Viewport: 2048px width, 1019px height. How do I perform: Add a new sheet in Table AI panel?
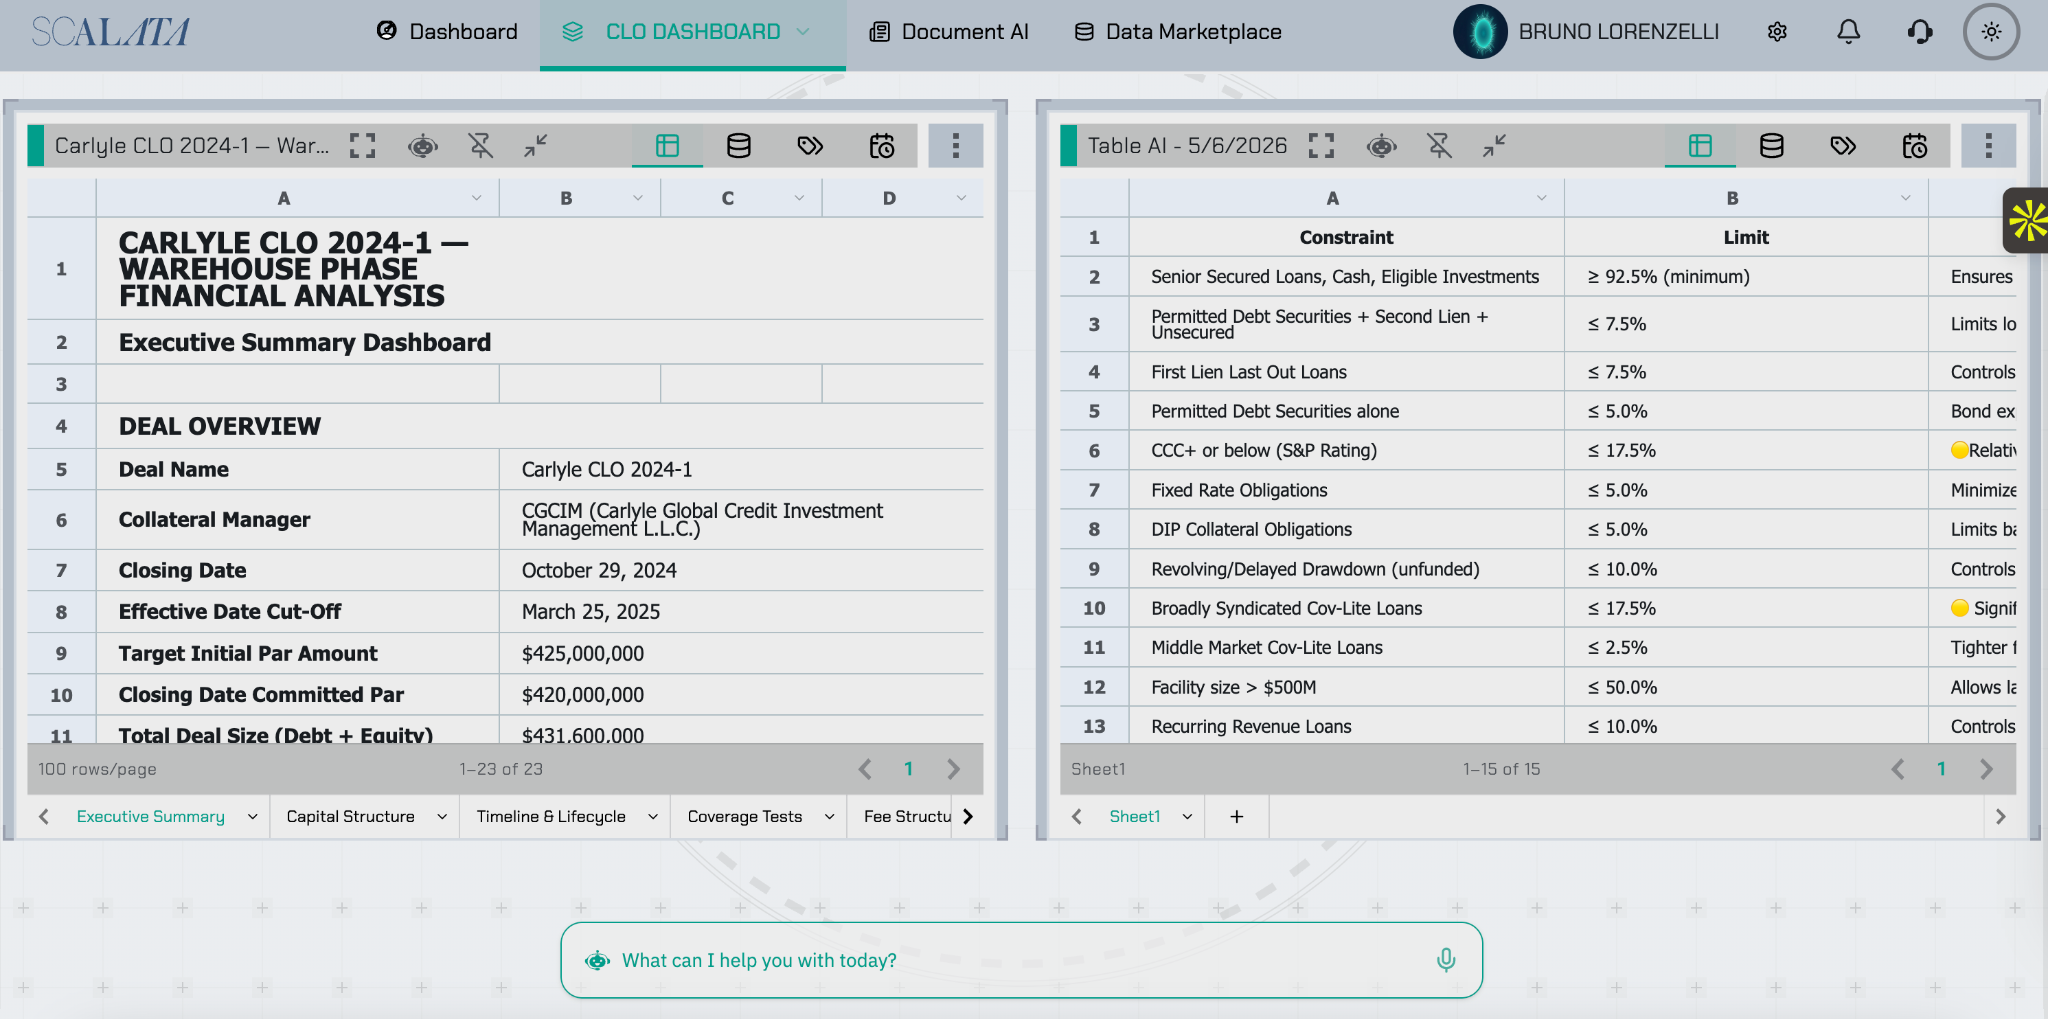click(1237, 817)
